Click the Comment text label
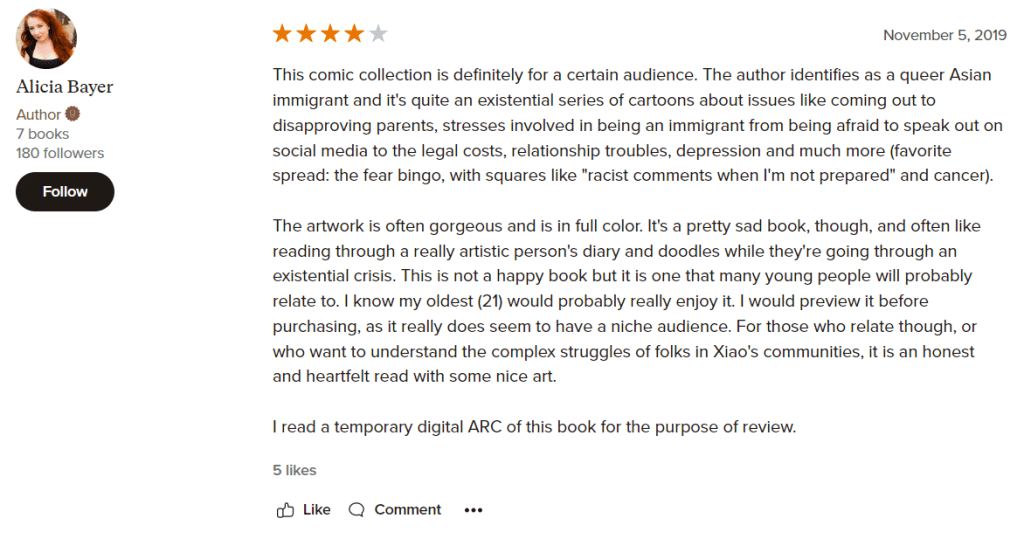 tap(407, 510)
